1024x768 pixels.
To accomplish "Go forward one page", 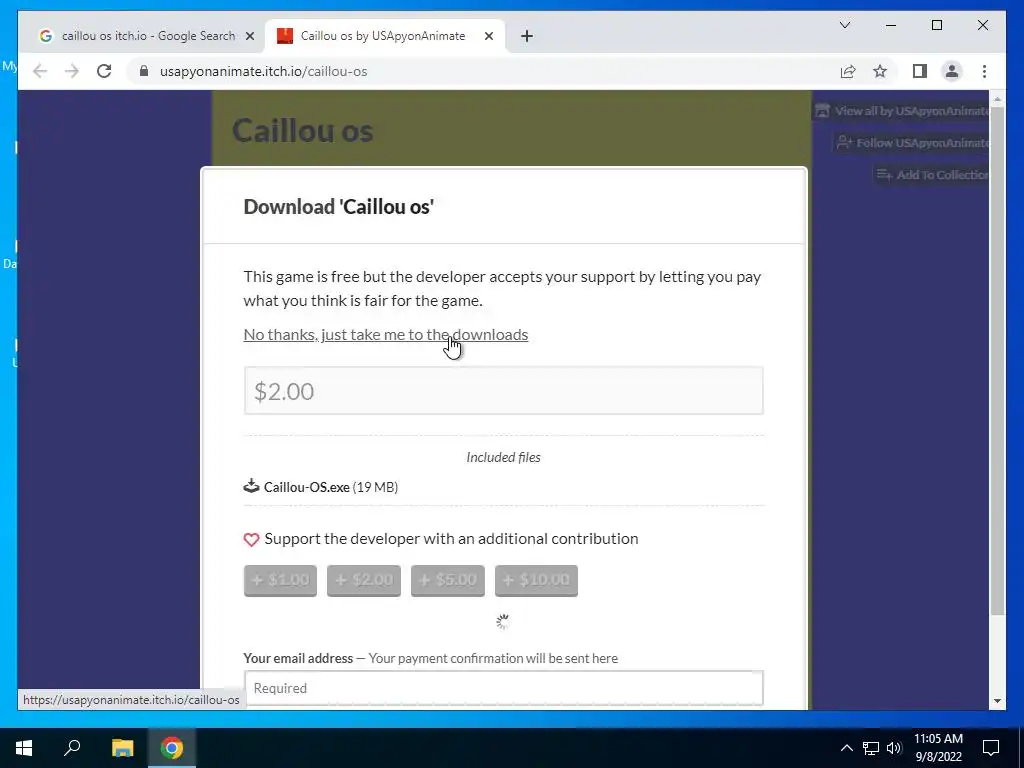I will pyautogui.click(x=72, y=71).
